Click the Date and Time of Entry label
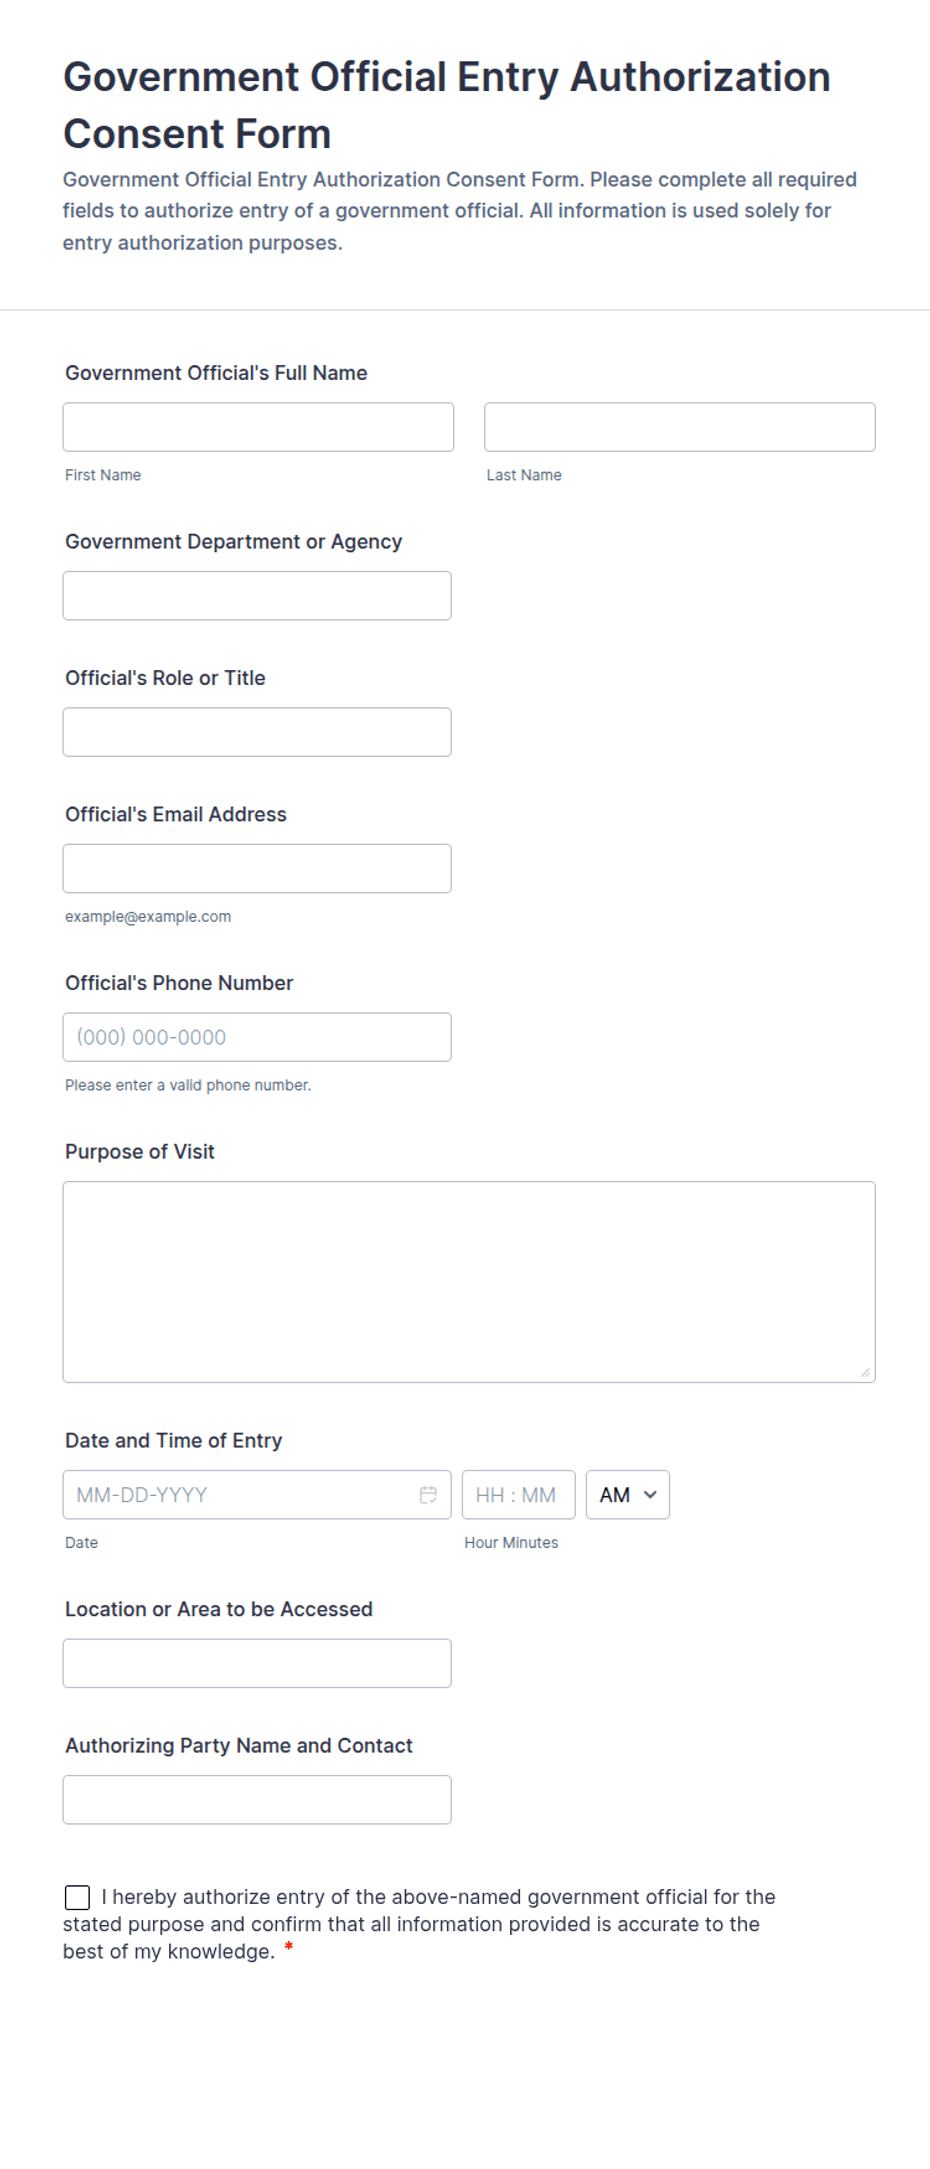The height and width of the screenshot is (2169, 930). pos(173,1440)
